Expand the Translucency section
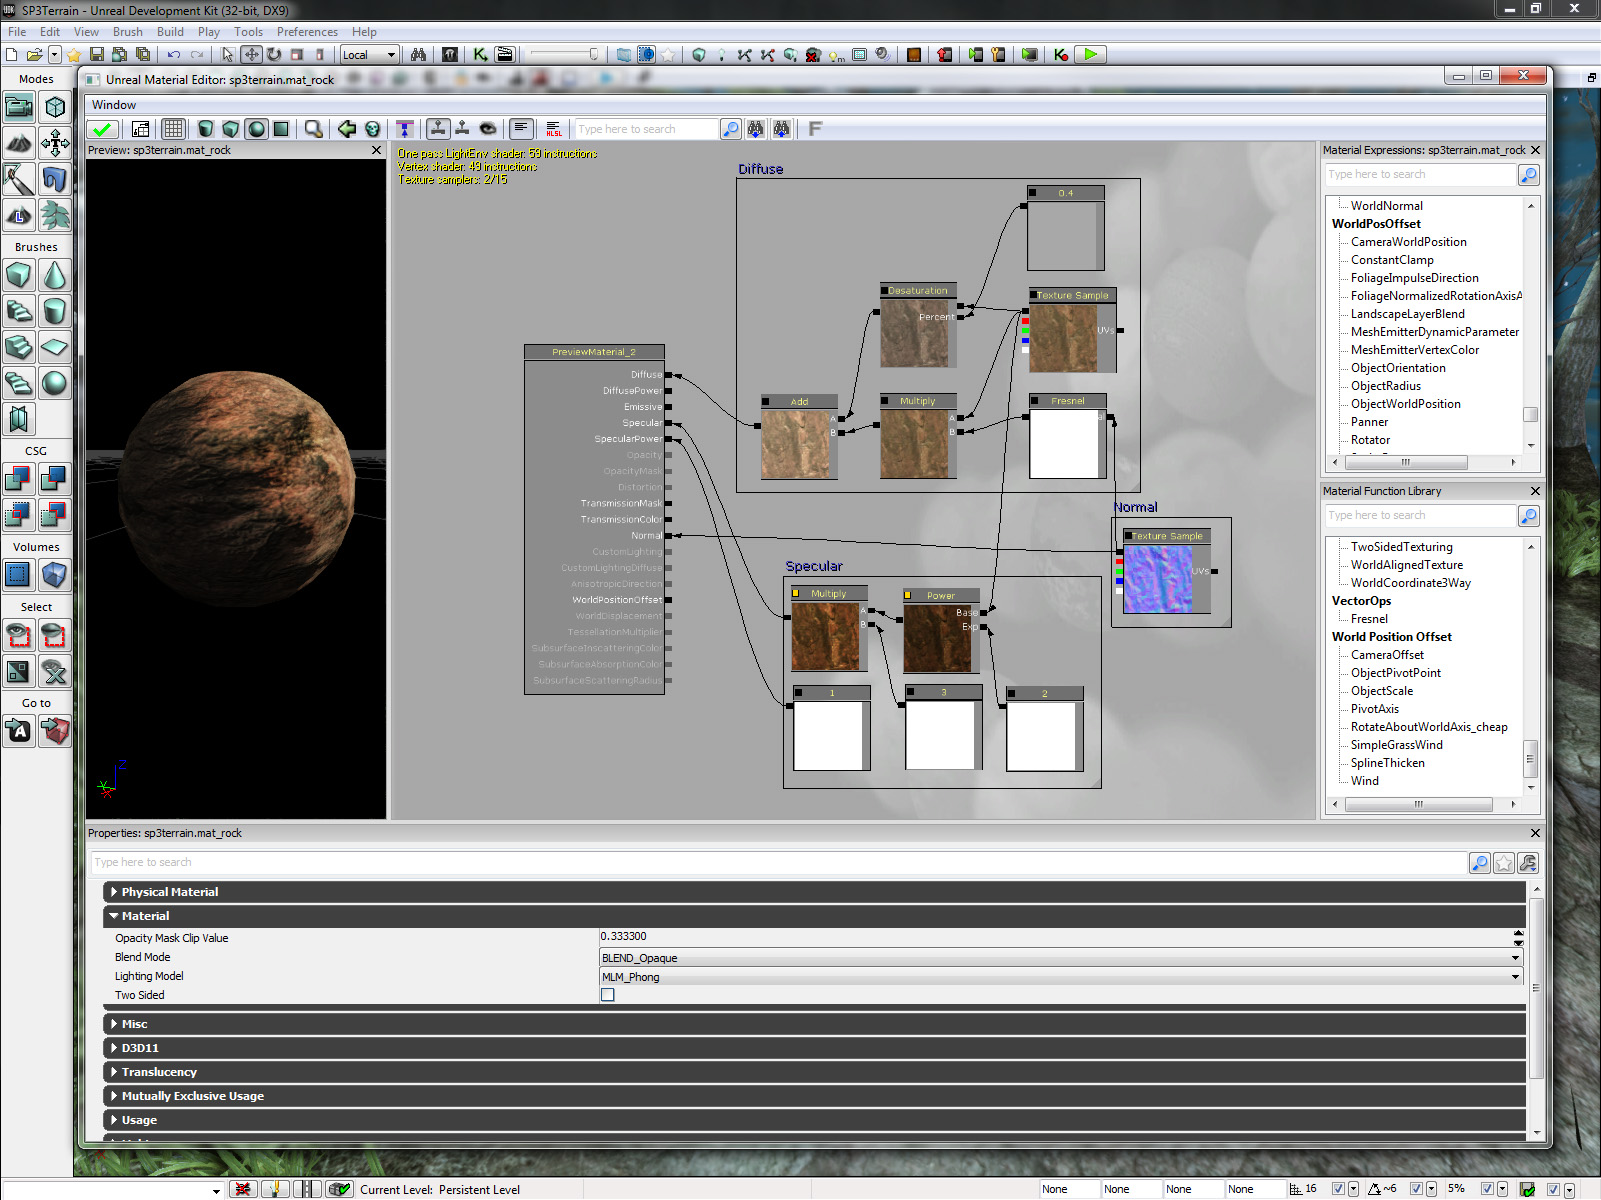The height and width of the screenshot is (1200, 1601). (814, 1072)
